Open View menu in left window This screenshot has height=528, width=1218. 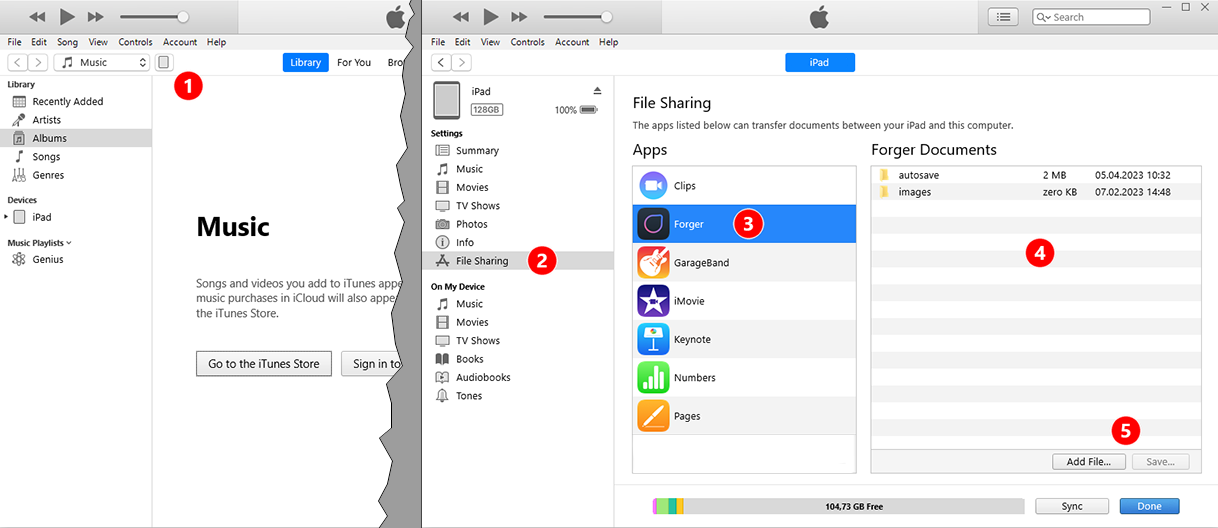98,42
